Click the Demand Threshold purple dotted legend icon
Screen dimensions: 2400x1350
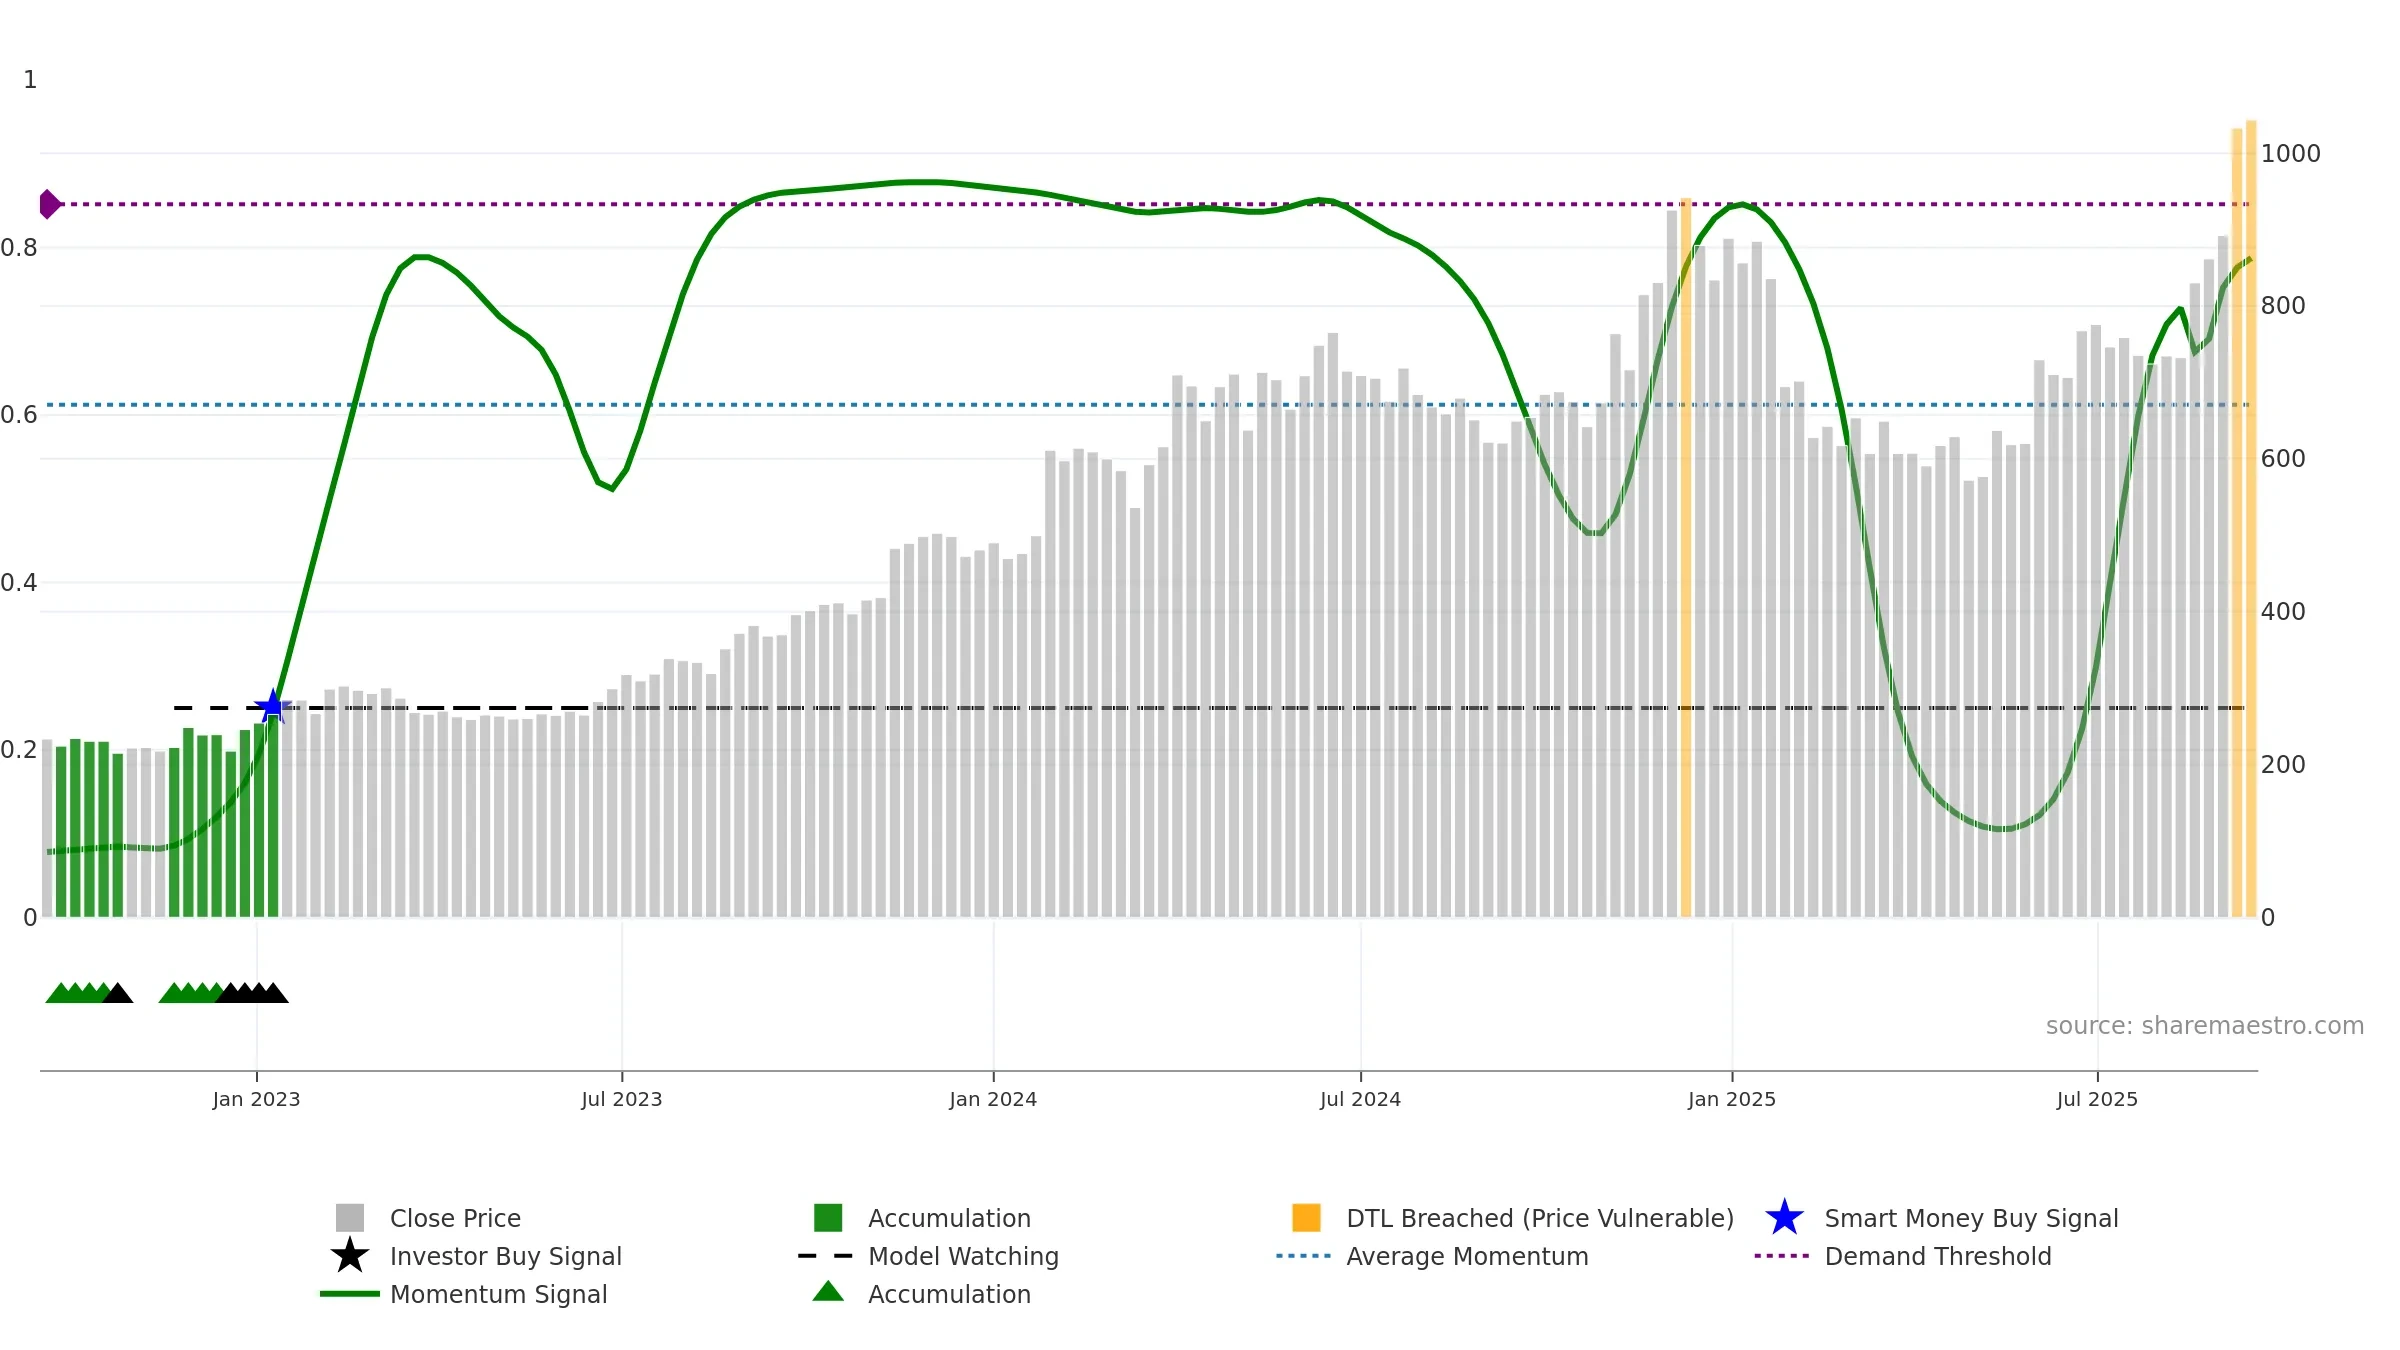point(1782,1256)
